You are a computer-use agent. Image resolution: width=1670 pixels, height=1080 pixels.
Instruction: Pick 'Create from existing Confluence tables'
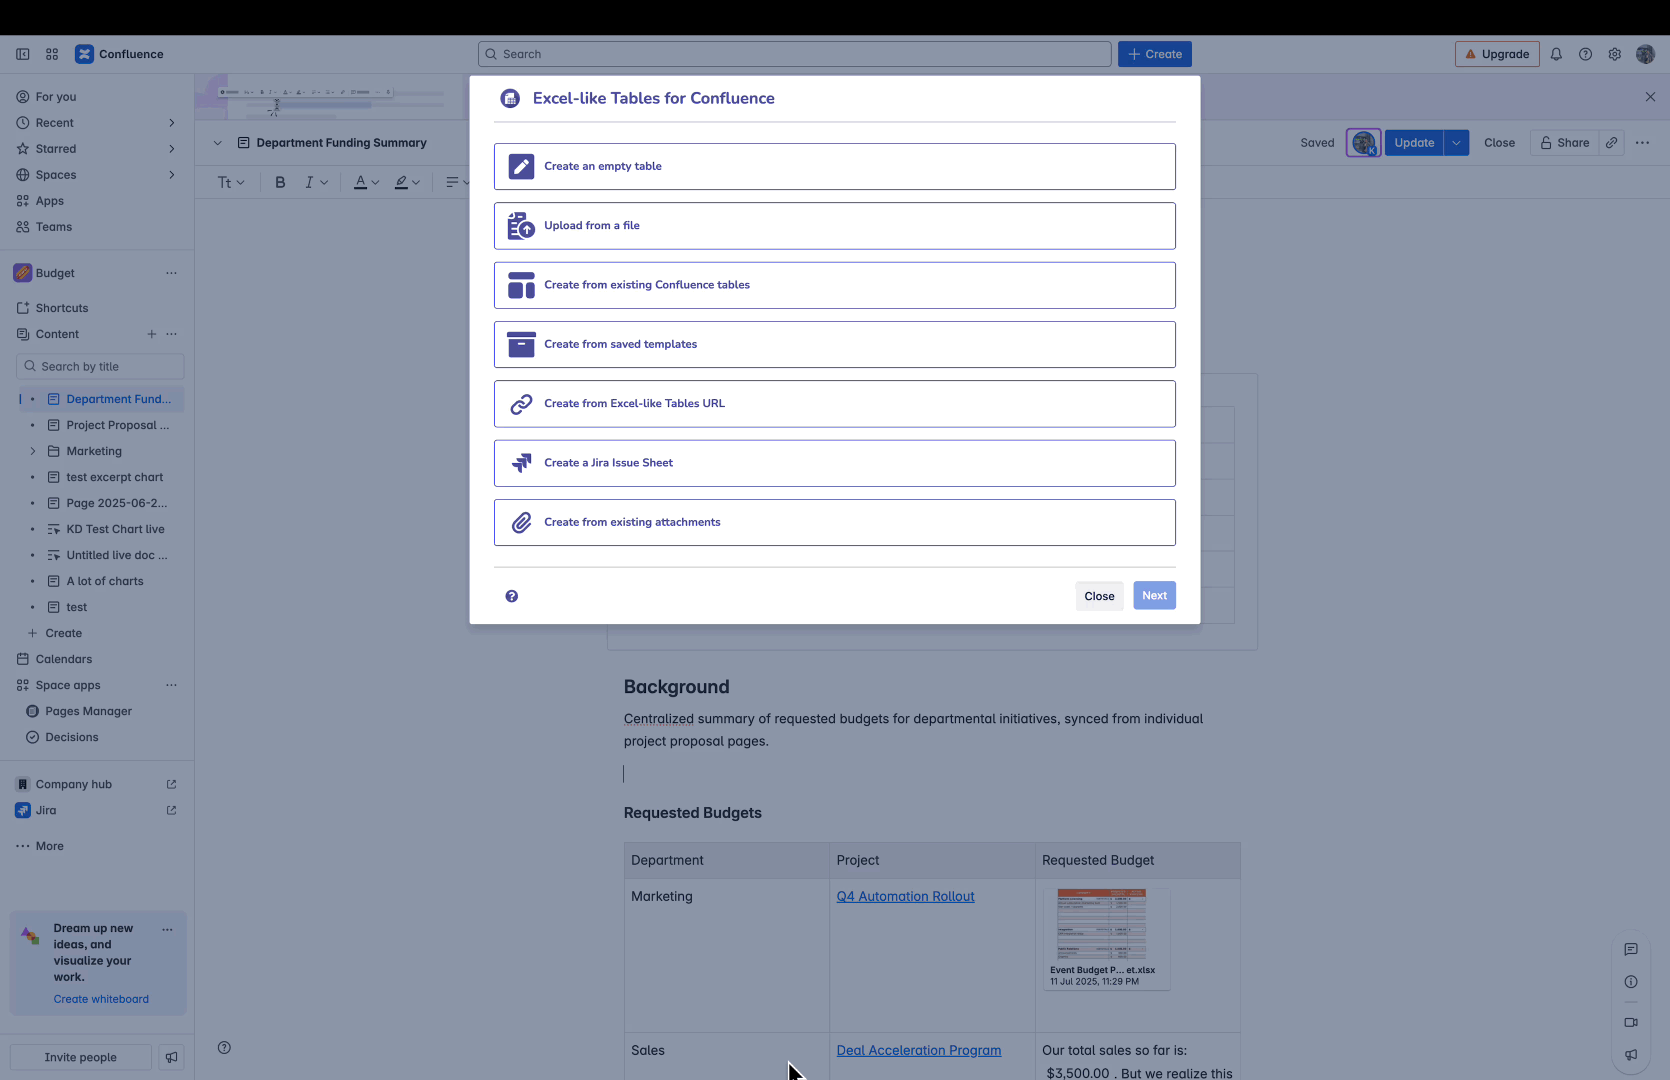click(x=834, y=285)
